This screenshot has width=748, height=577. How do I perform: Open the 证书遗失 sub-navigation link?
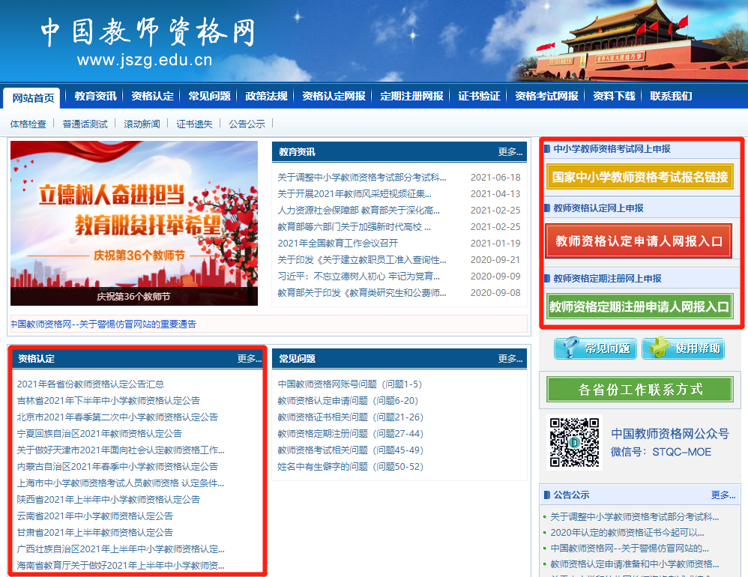tap(194, 124)
